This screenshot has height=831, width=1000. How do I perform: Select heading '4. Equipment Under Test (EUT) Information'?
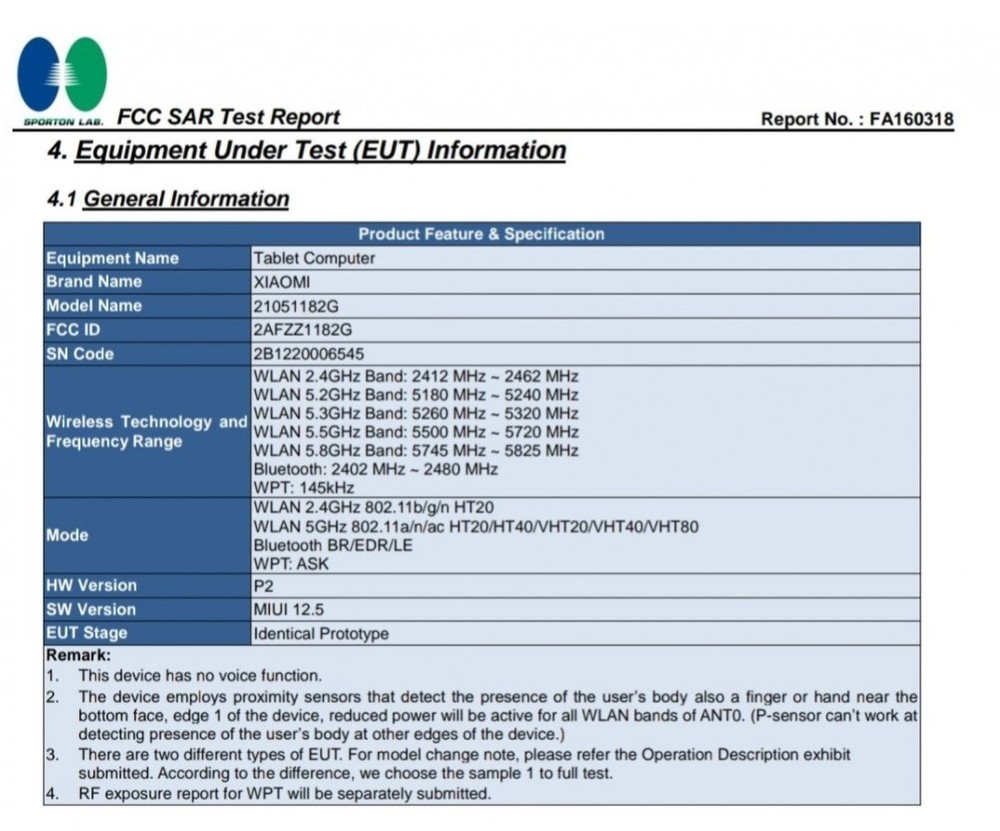coord(307,151)
